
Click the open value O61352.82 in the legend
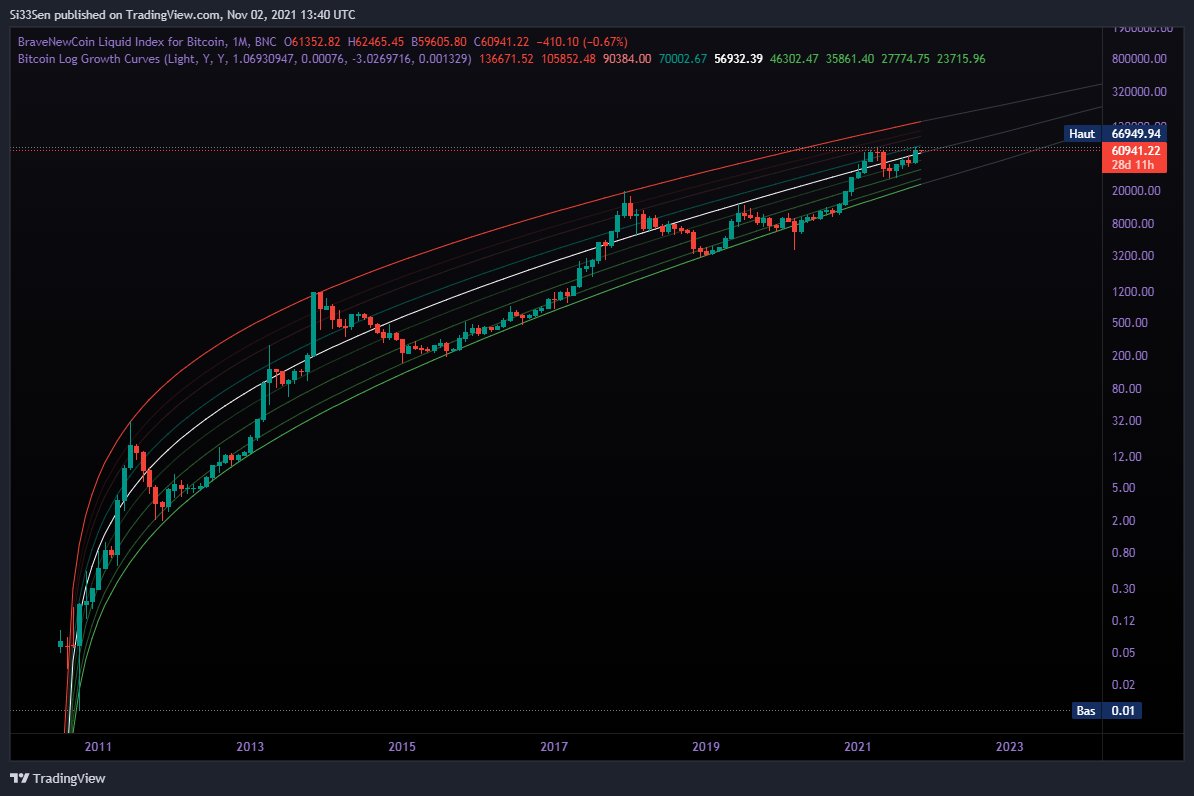pyautogui.click(x=312, y=42)
